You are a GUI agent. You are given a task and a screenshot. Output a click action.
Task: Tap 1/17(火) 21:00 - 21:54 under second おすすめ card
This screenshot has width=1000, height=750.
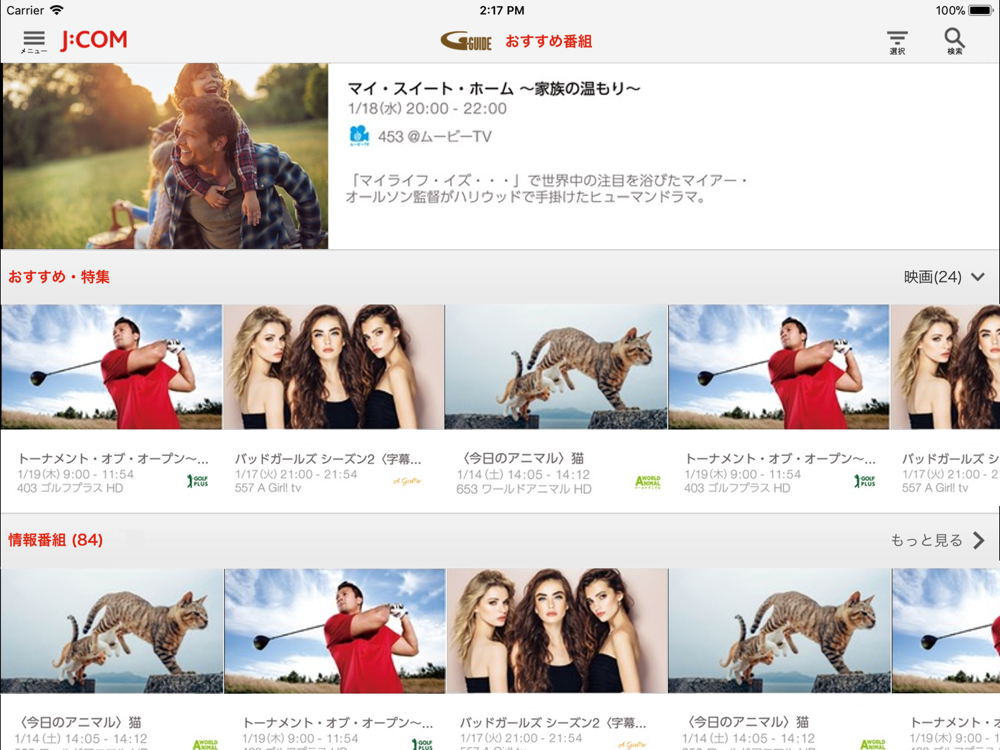pyautogui.click(x=296, y=474)
